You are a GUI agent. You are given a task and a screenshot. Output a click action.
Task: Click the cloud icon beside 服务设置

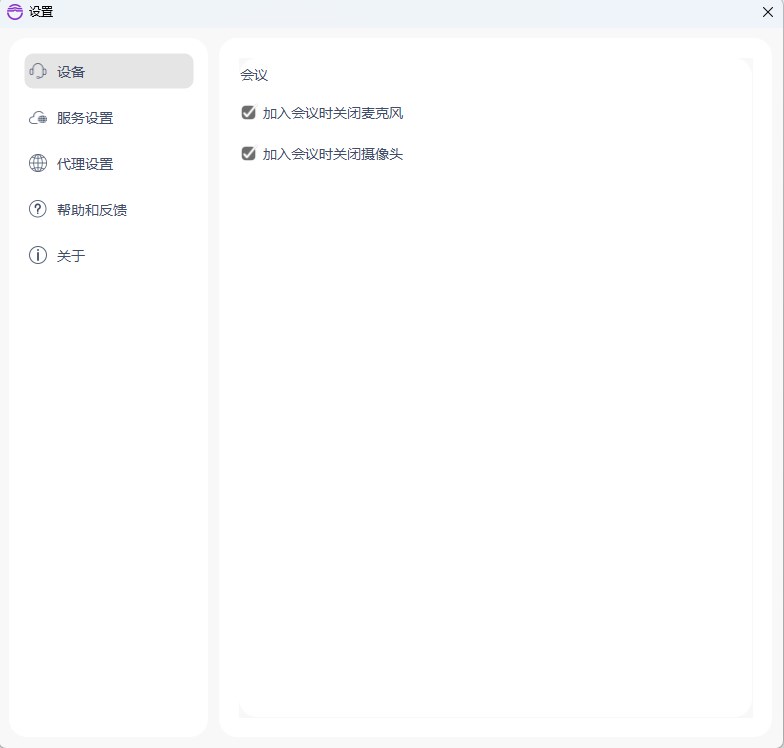38,118
